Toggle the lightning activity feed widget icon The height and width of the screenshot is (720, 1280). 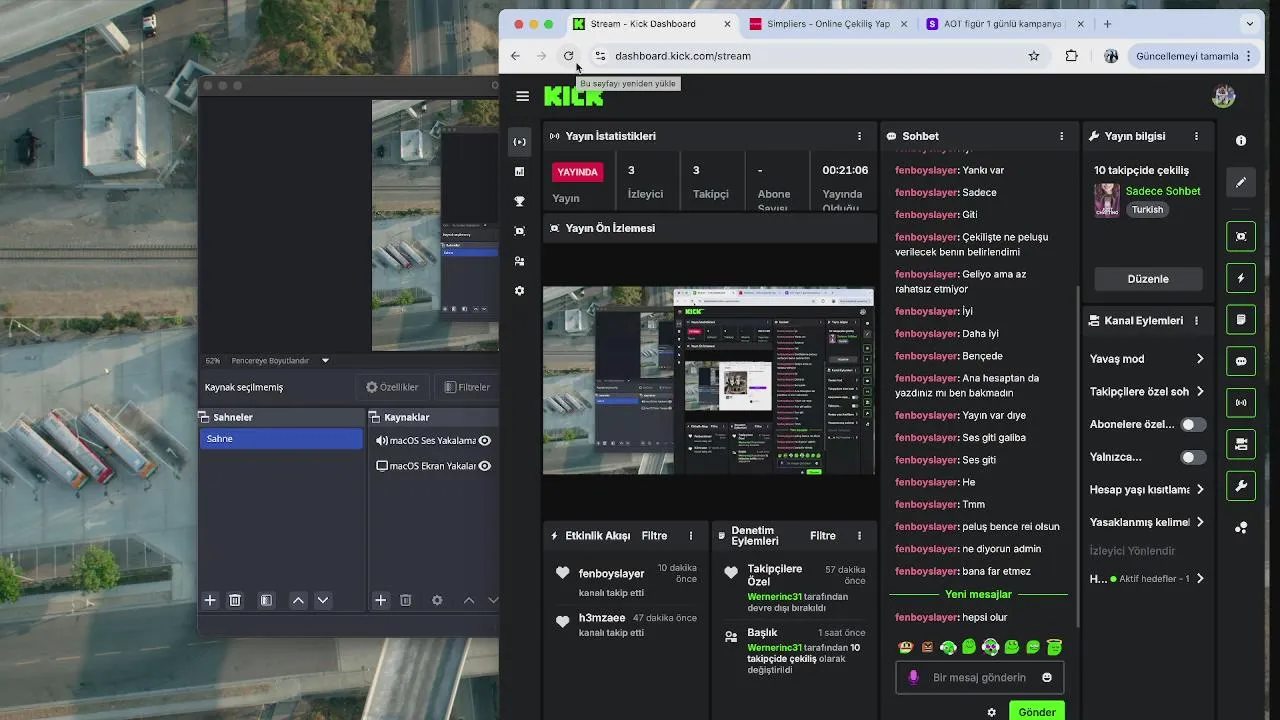[x=1241, y=278]
